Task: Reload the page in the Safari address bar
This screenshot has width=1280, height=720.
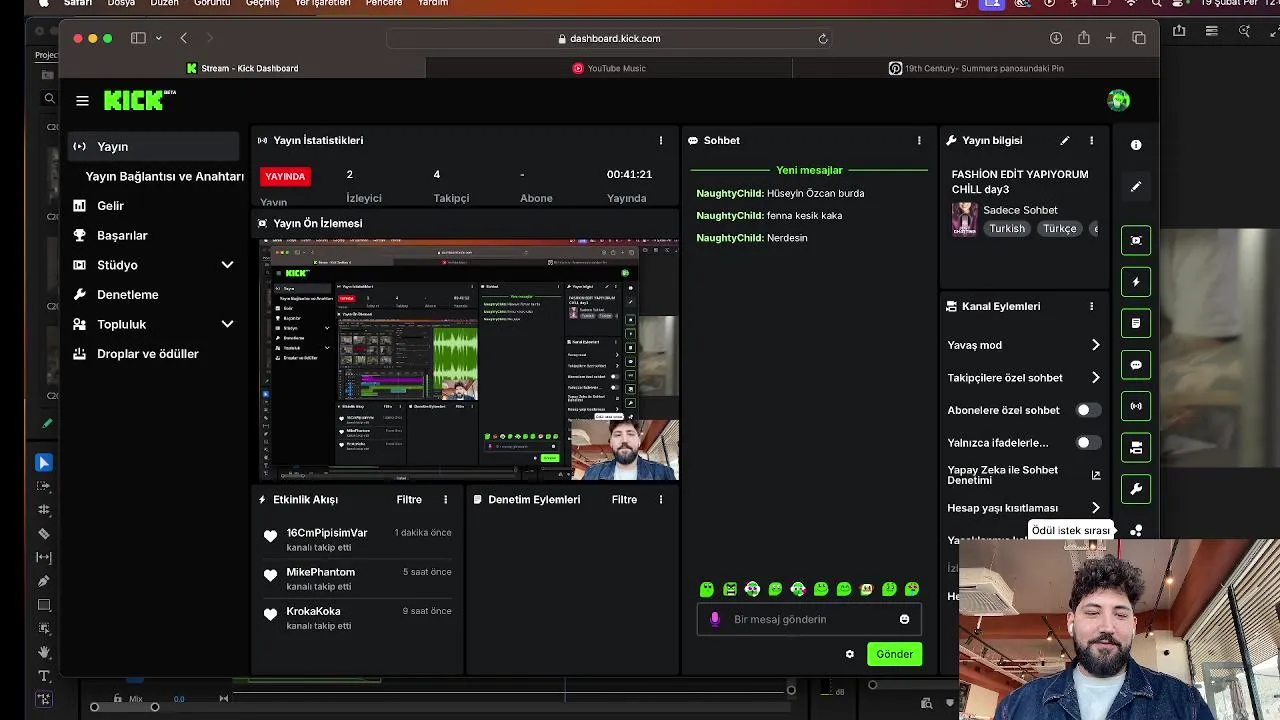Action: point(823,39)
